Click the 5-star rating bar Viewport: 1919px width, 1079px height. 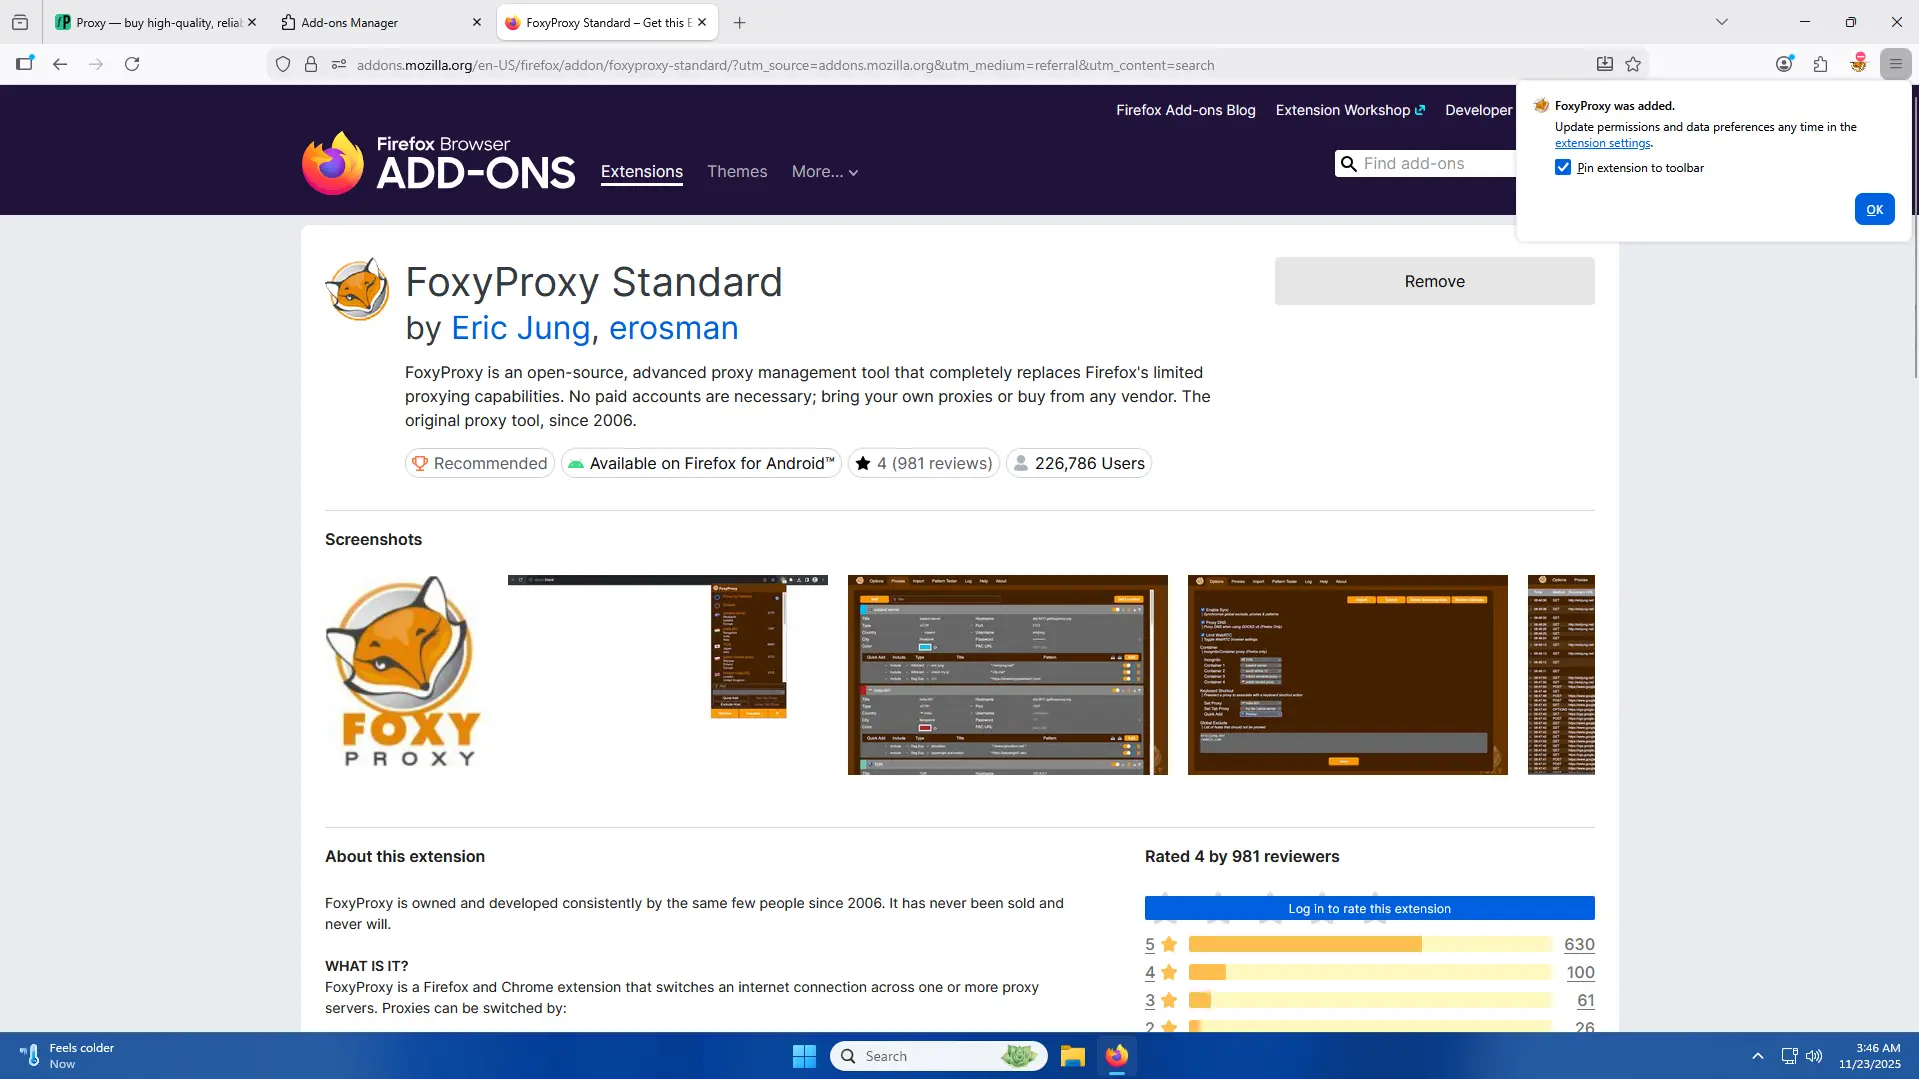[x=1369, y=944]
